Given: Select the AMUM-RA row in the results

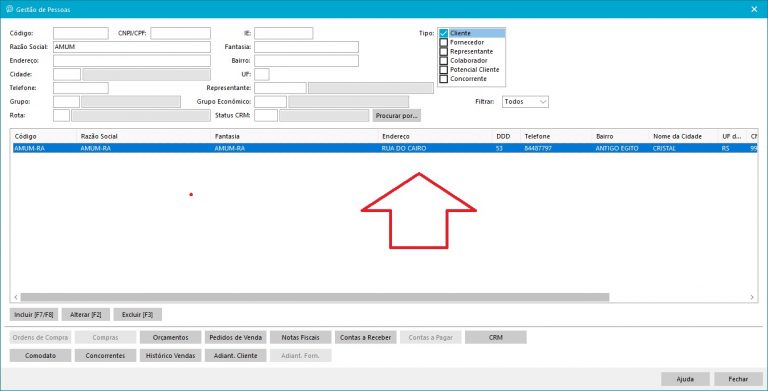Looking at the screenshot, I should (x=384, y=148).
